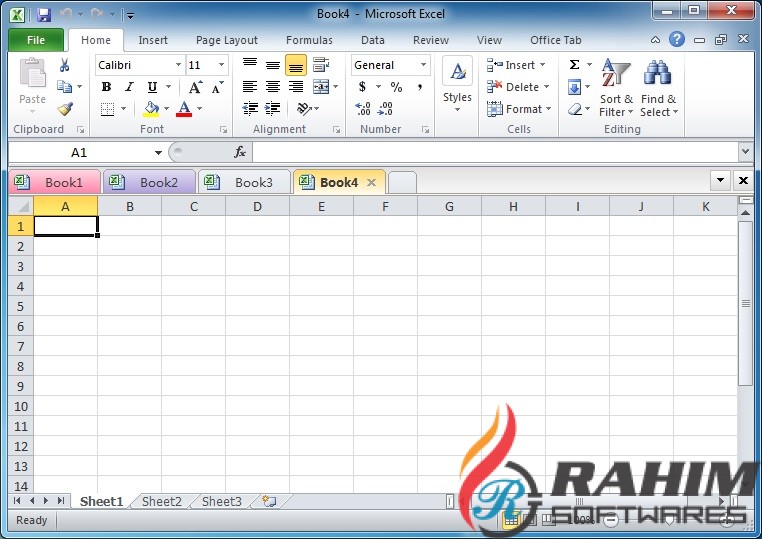Click Middle Align icon

point(273,65)
